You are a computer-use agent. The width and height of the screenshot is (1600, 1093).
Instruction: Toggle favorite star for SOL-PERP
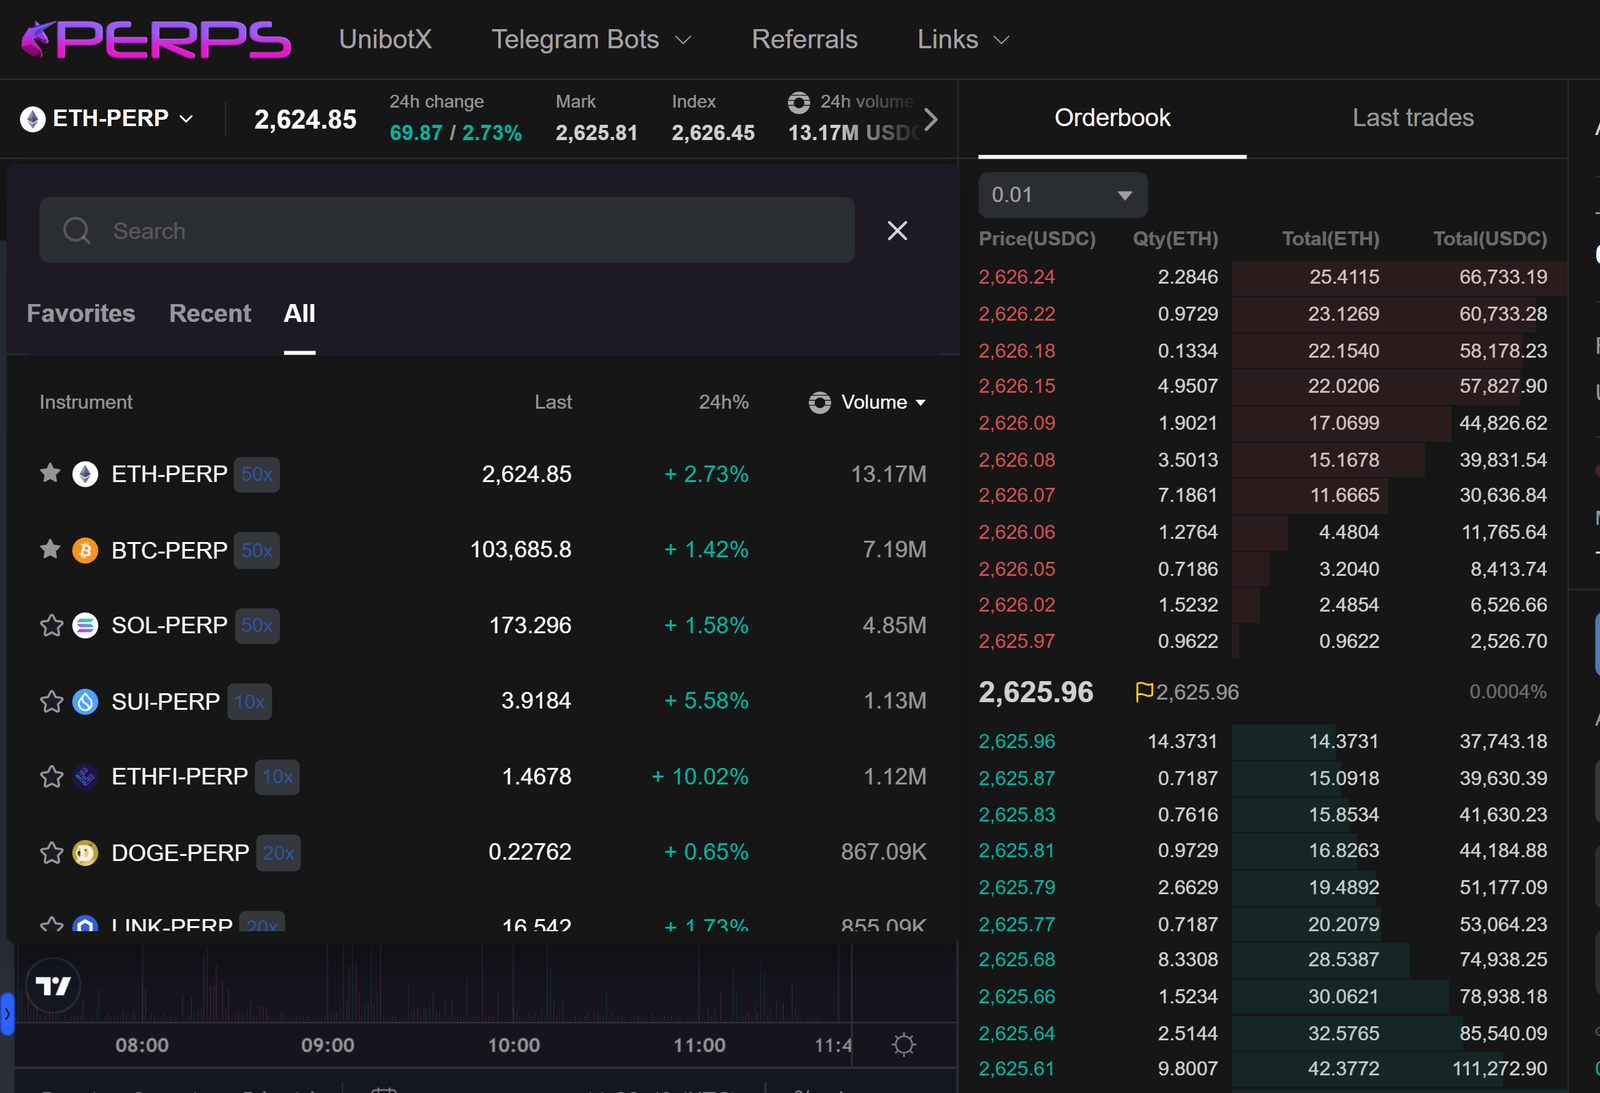pos(51,626)
